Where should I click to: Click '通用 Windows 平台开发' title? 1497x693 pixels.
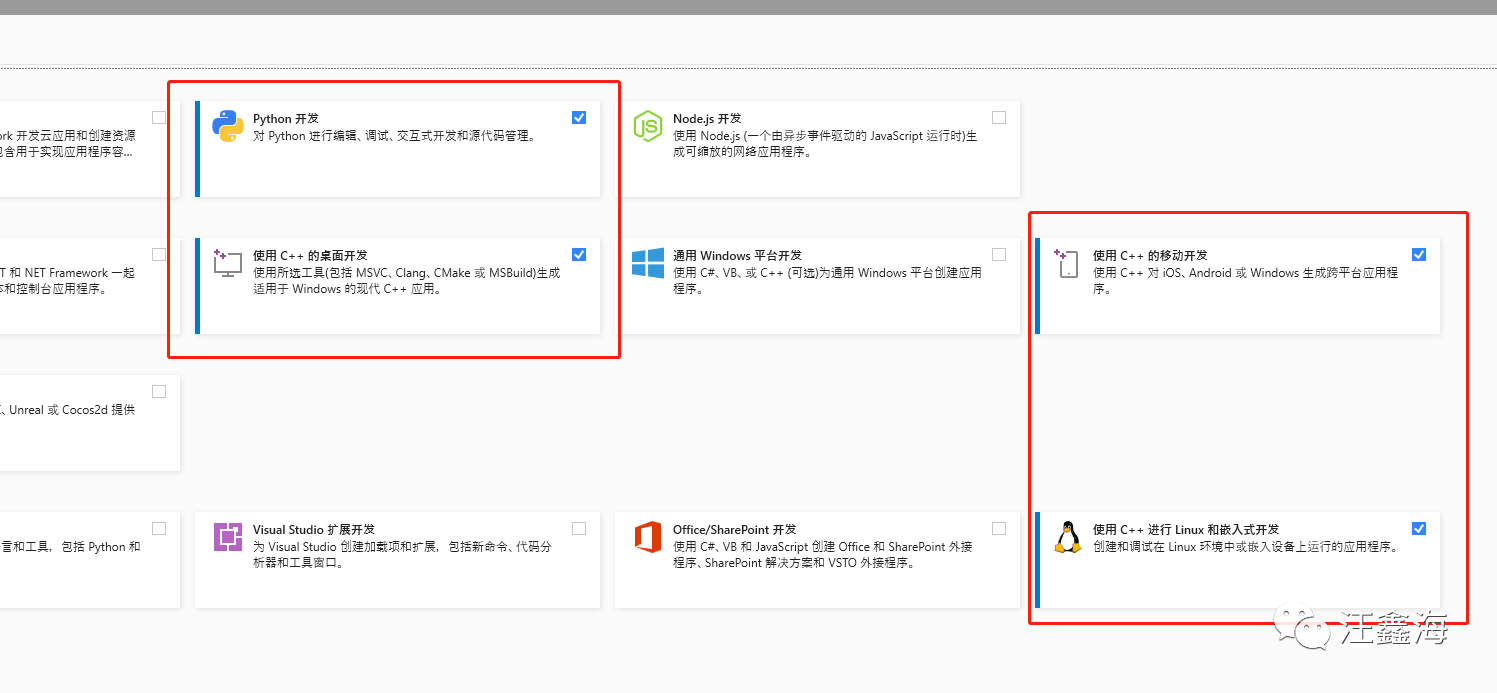coord(737,255)
